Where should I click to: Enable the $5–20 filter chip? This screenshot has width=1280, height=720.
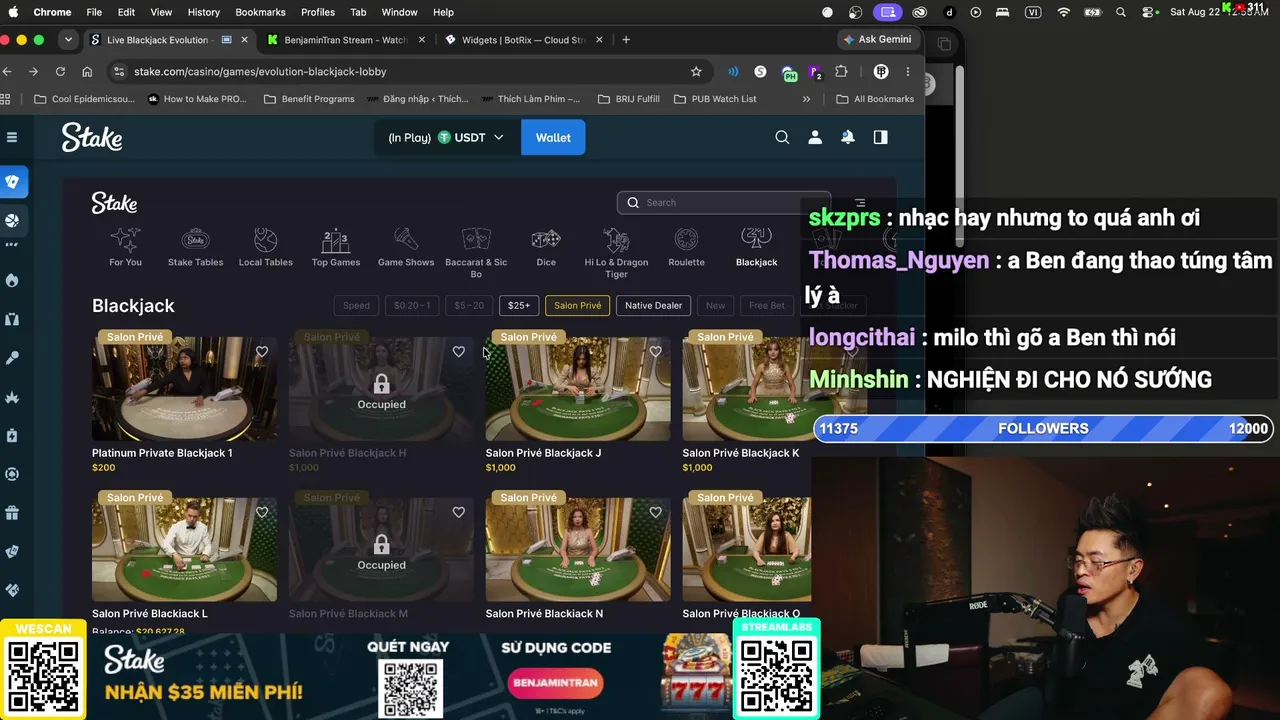click(469, 306)
